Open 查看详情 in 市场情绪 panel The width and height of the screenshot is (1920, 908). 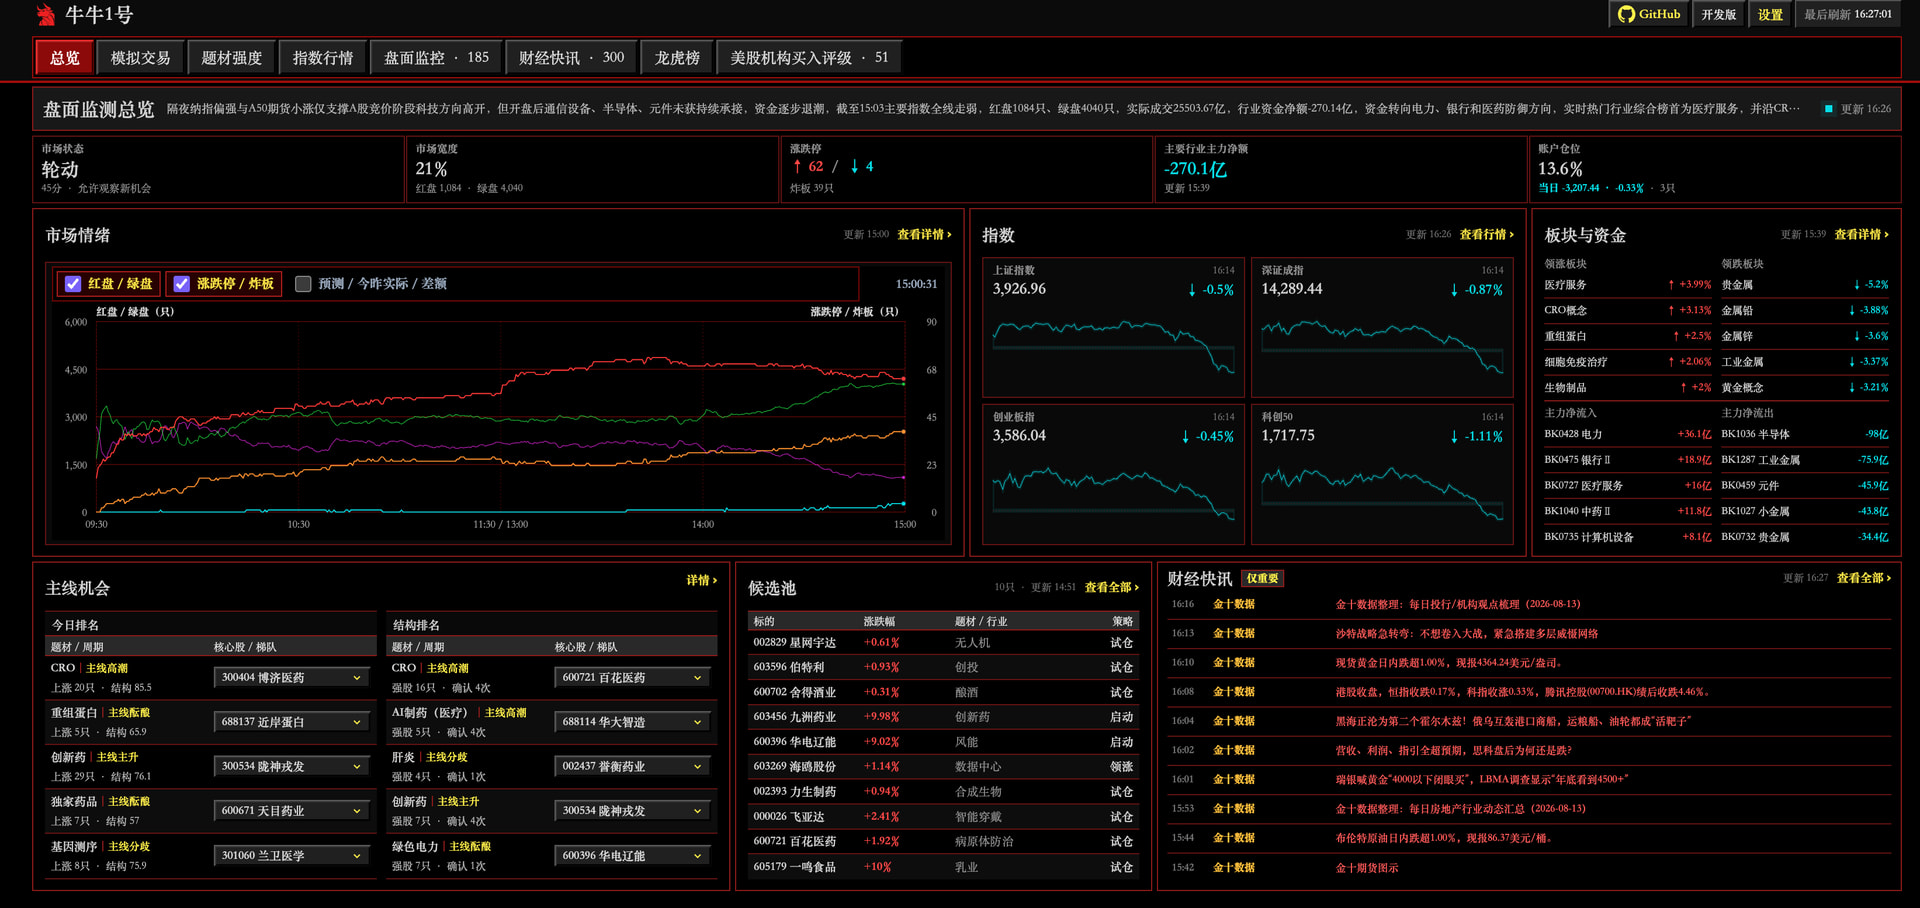[x=924, y=234]
